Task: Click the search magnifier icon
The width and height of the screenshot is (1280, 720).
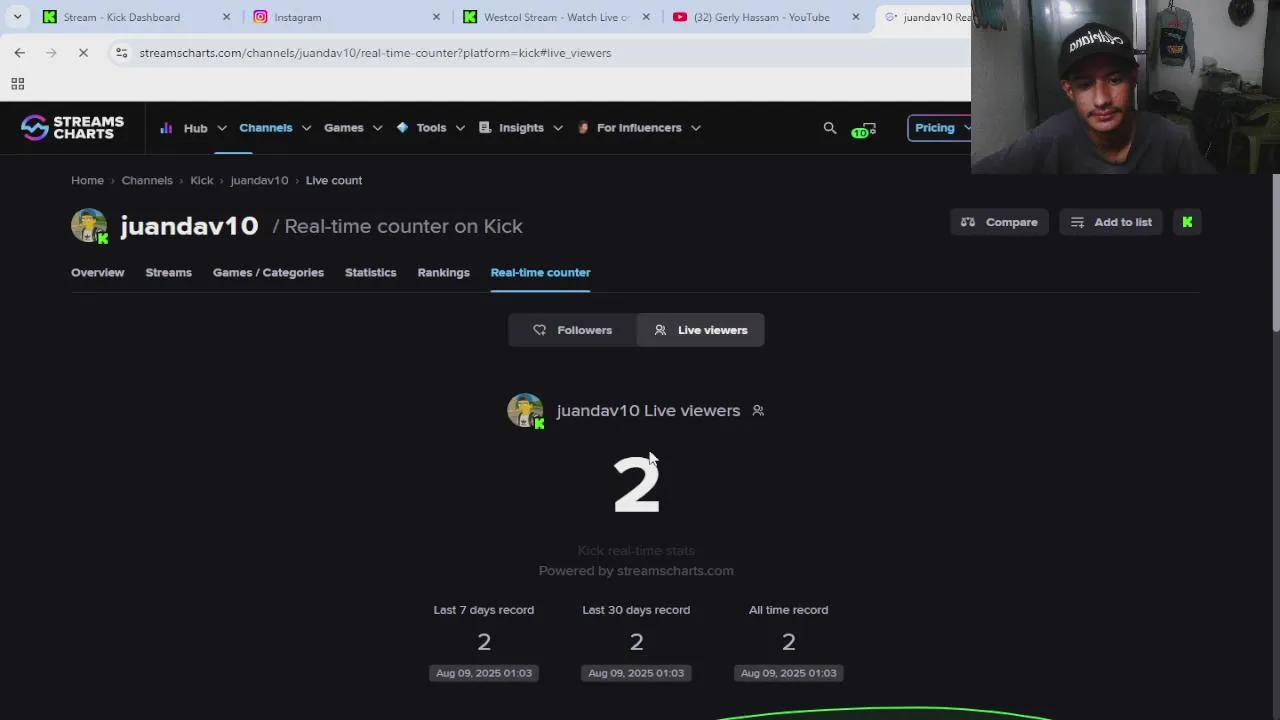Action: click(830, 128)
